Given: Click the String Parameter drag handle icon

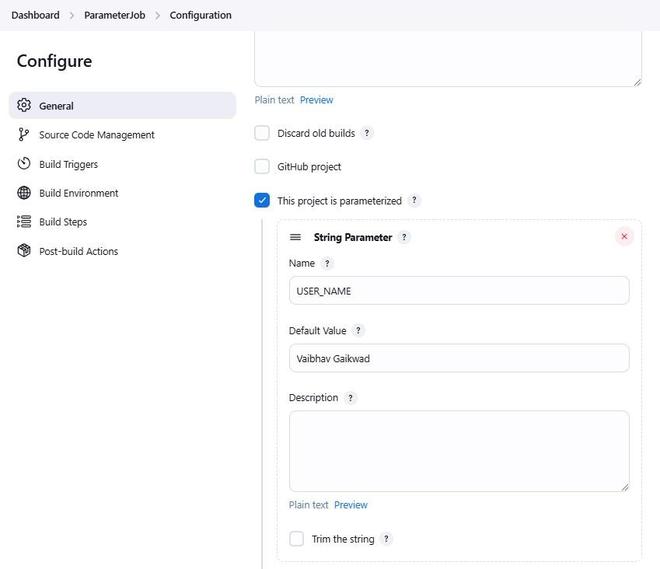Looking at the screenshot, I should pyautogui.click(x=295, y=237).
